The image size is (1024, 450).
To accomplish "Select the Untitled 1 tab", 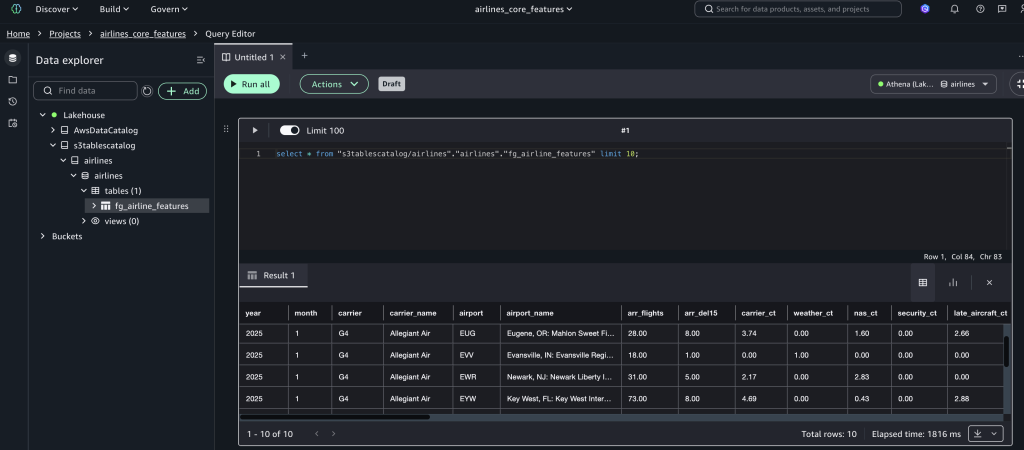I will 253,57.
